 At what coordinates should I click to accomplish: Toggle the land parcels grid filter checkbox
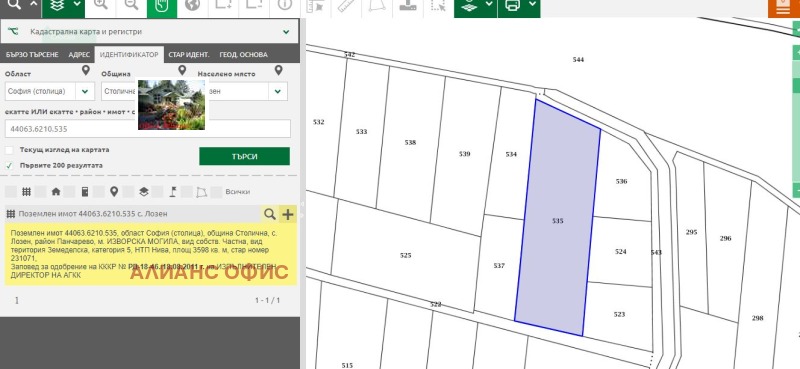click(11, 192)
